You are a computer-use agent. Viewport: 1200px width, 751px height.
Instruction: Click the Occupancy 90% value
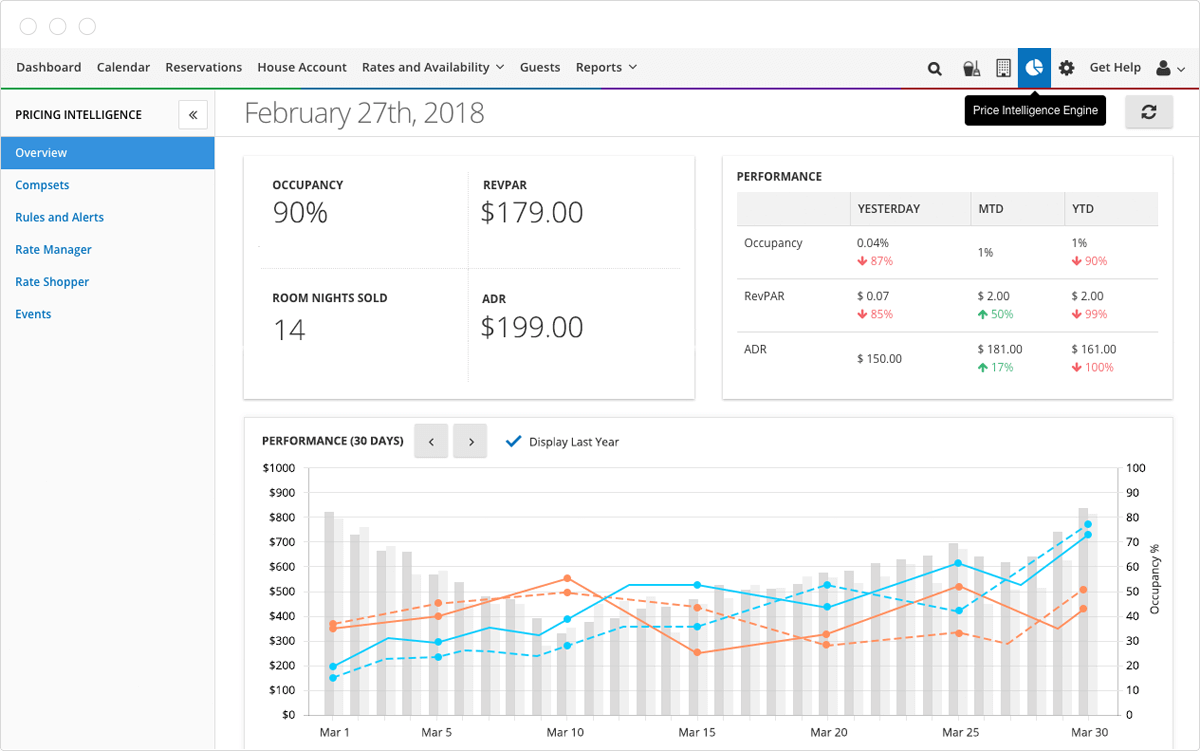point(300,212)
